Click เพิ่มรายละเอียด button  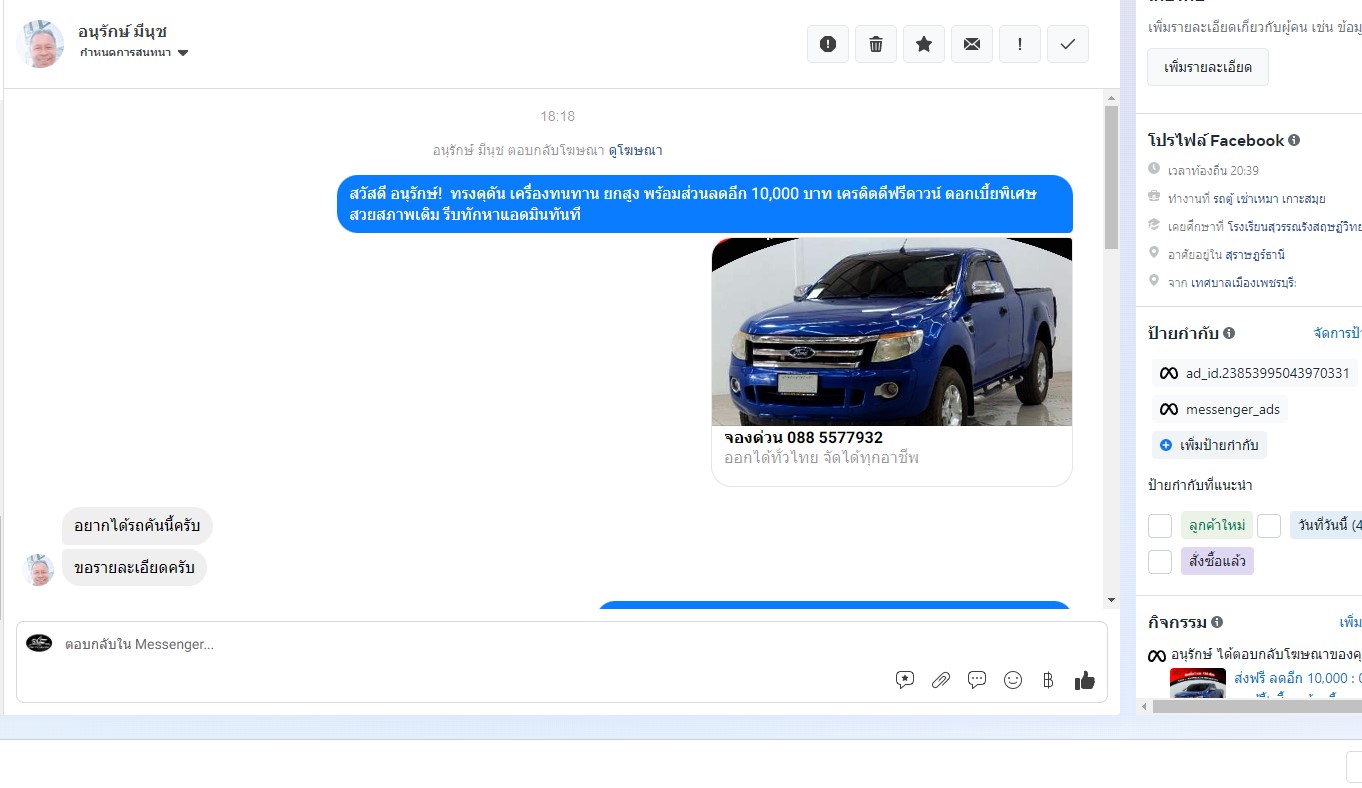(1208, 67)
